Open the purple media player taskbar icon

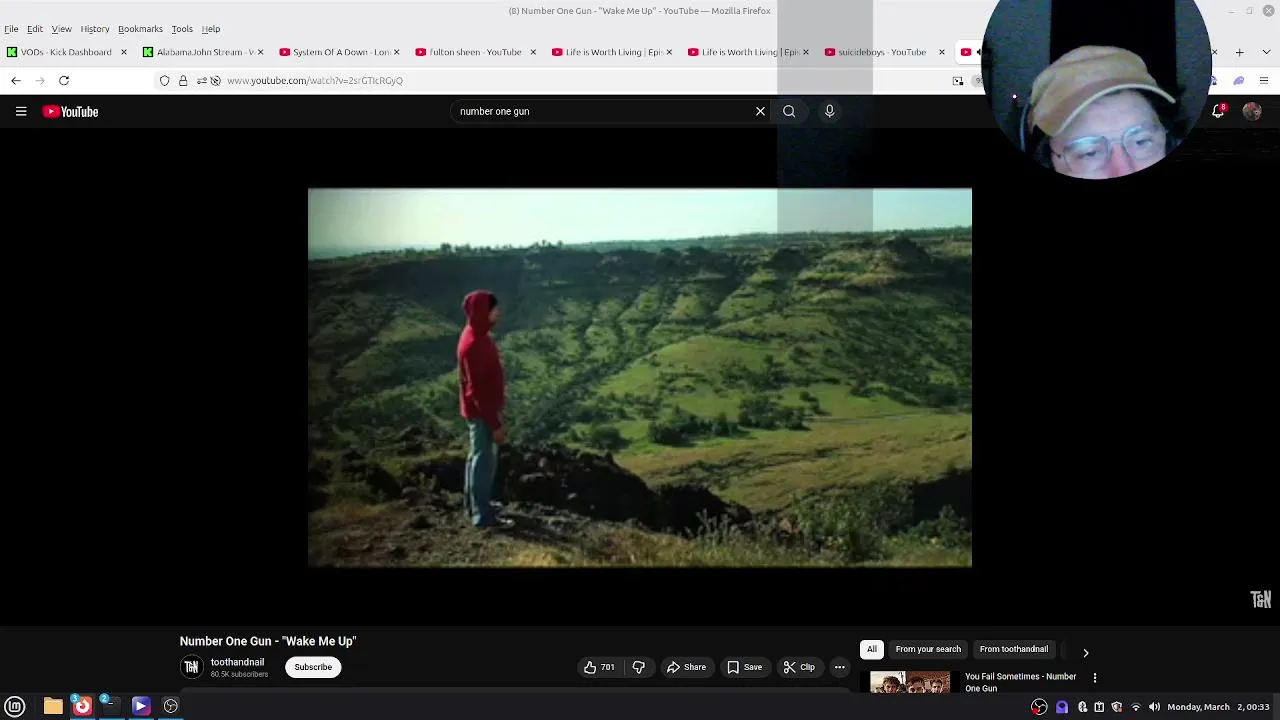[140, 706]
